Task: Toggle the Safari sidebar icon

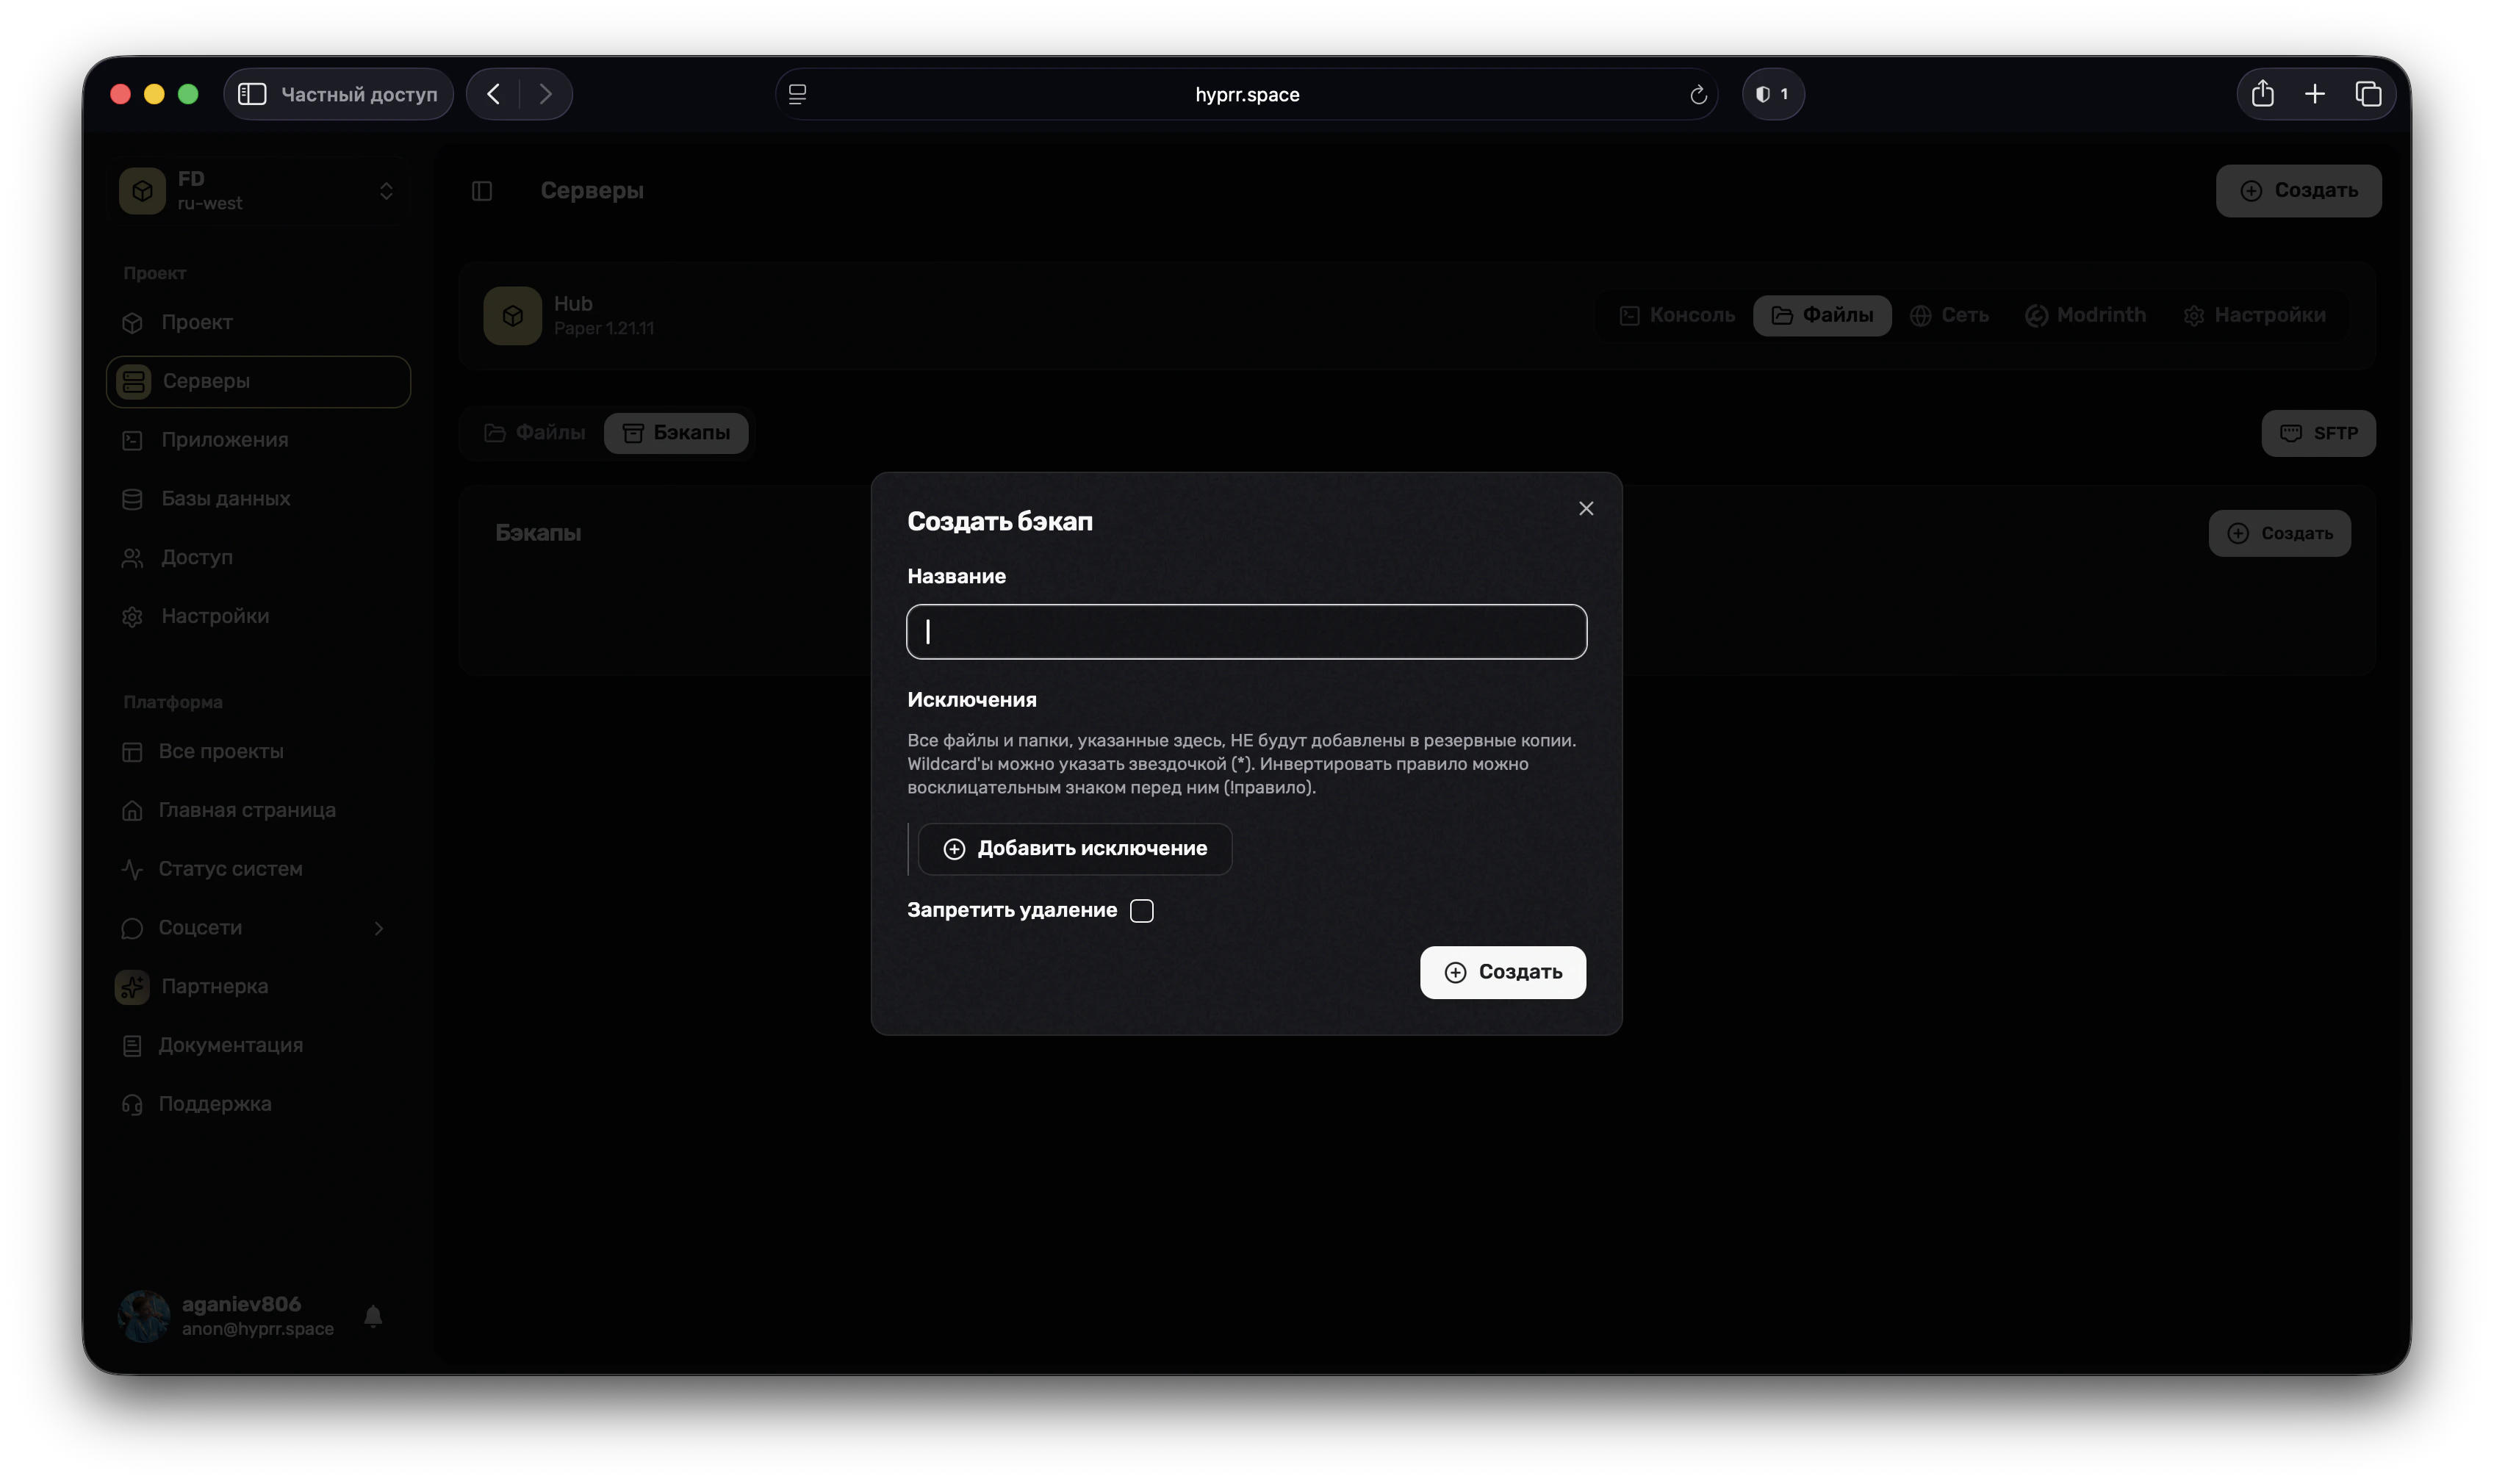Action: (x=252, y=94)
